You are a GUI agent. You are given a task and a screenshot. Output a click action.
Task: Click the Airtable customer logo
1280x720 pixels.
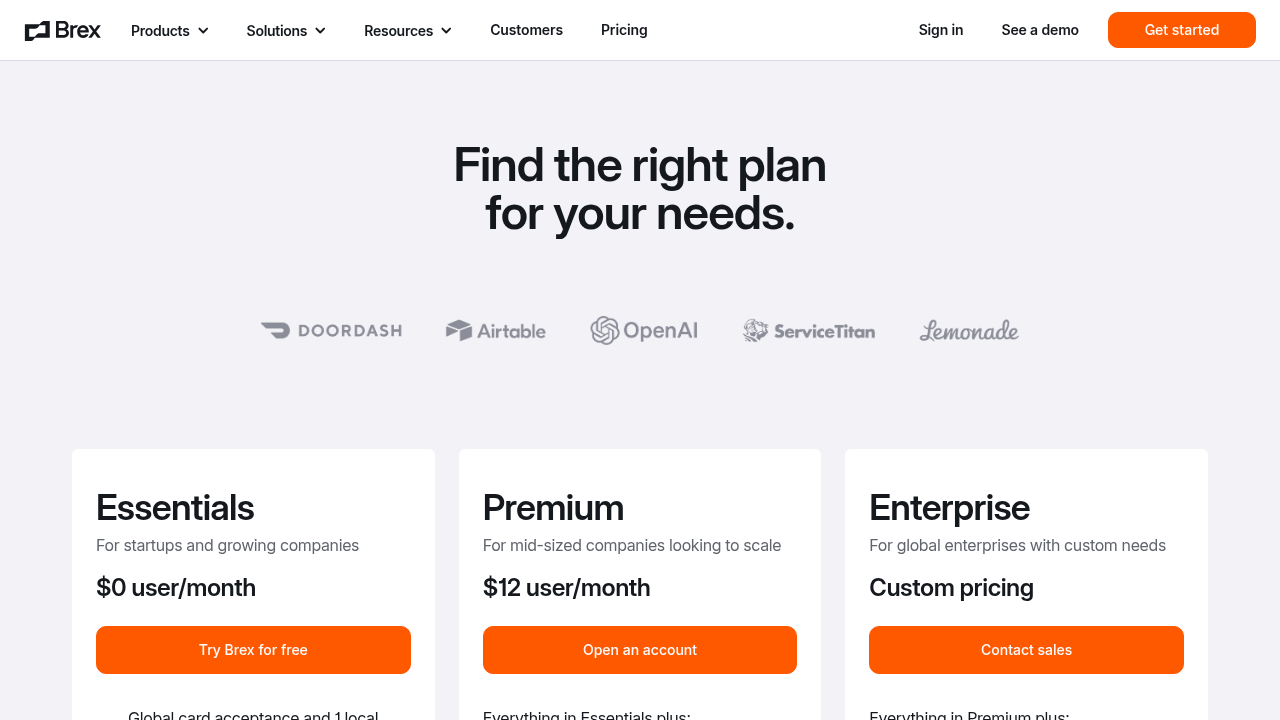[496, 330]
